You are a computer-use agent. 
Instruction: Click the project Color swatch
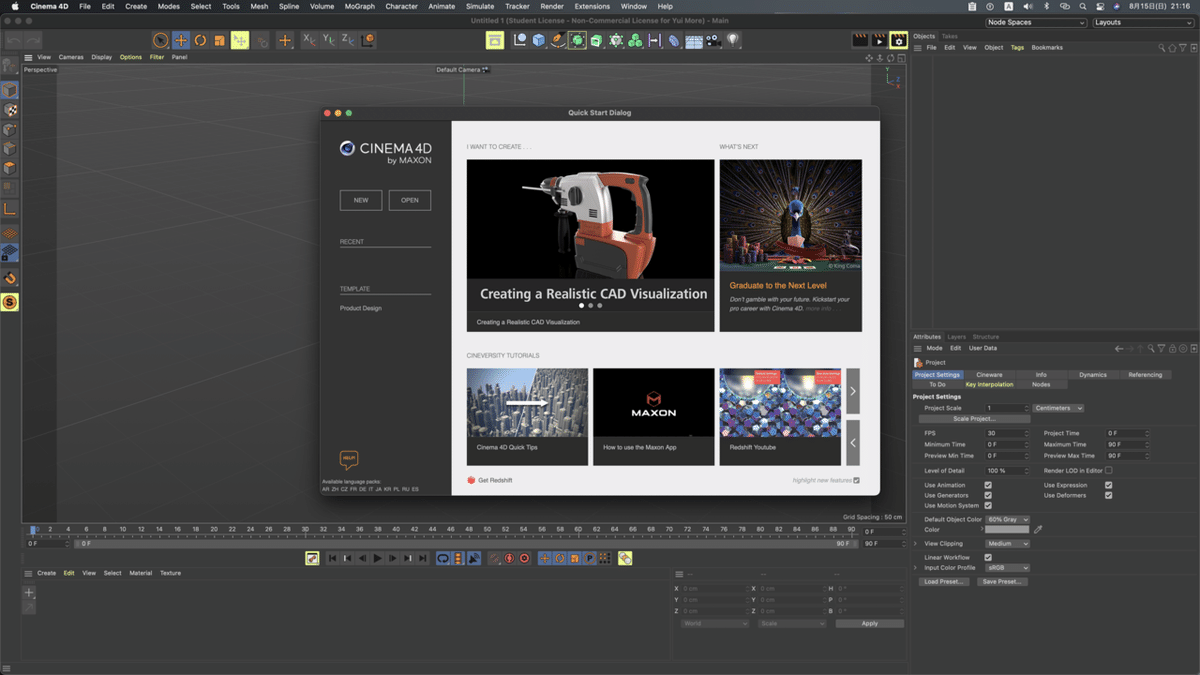click(x=1007, y=529)
